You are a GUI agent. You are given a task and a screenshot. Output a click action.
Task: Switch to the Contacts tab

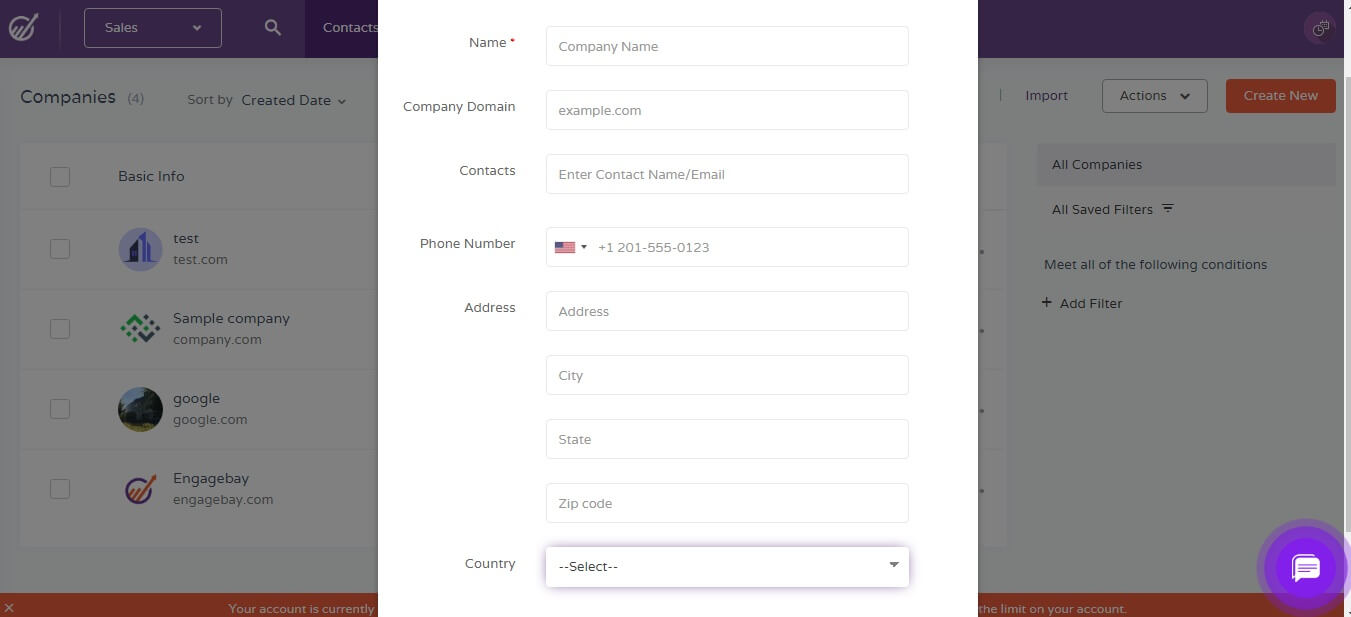coord(349,27)
